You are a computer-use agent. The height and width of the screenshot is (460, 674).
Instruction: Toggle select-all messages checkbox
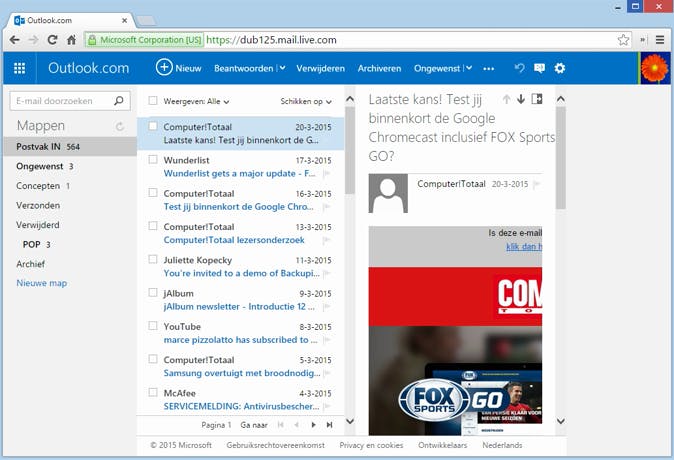pos(153,101)
